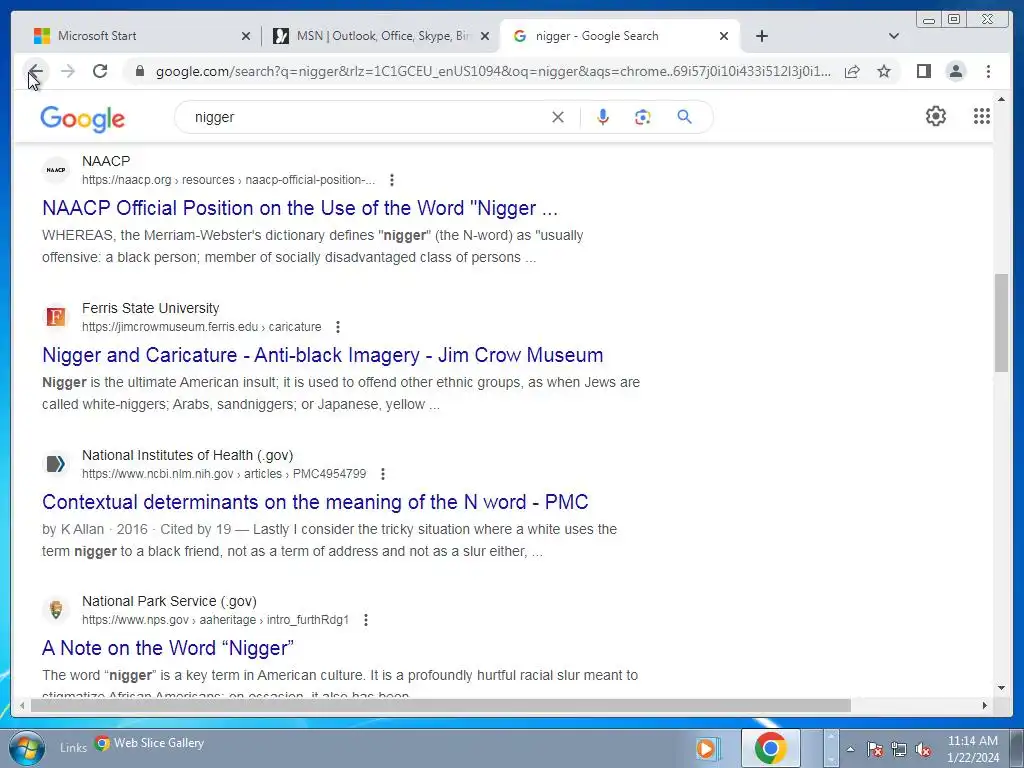Open more options beside the NIH result
This screenshot has width=1024, height=768.
click(x=383, y=473)
